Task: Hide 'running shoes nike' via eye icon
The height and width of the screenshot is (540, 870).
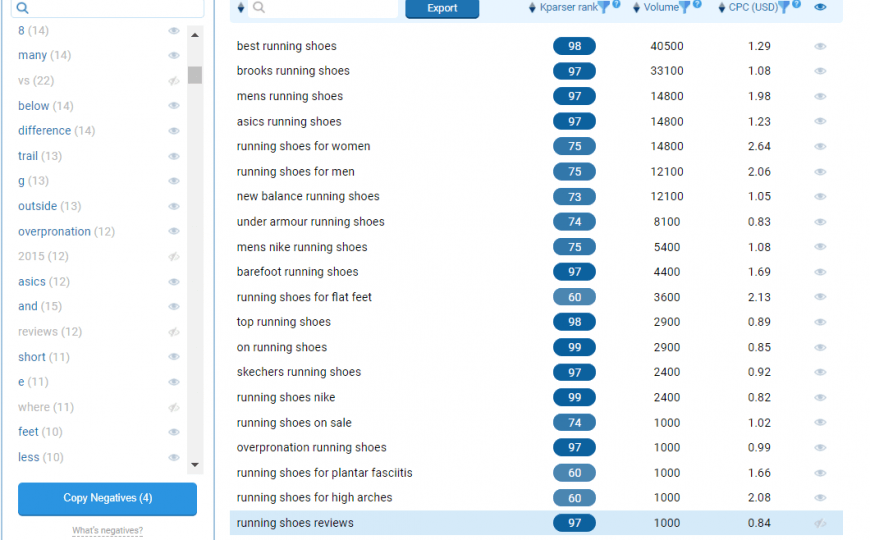Action: 820,397
